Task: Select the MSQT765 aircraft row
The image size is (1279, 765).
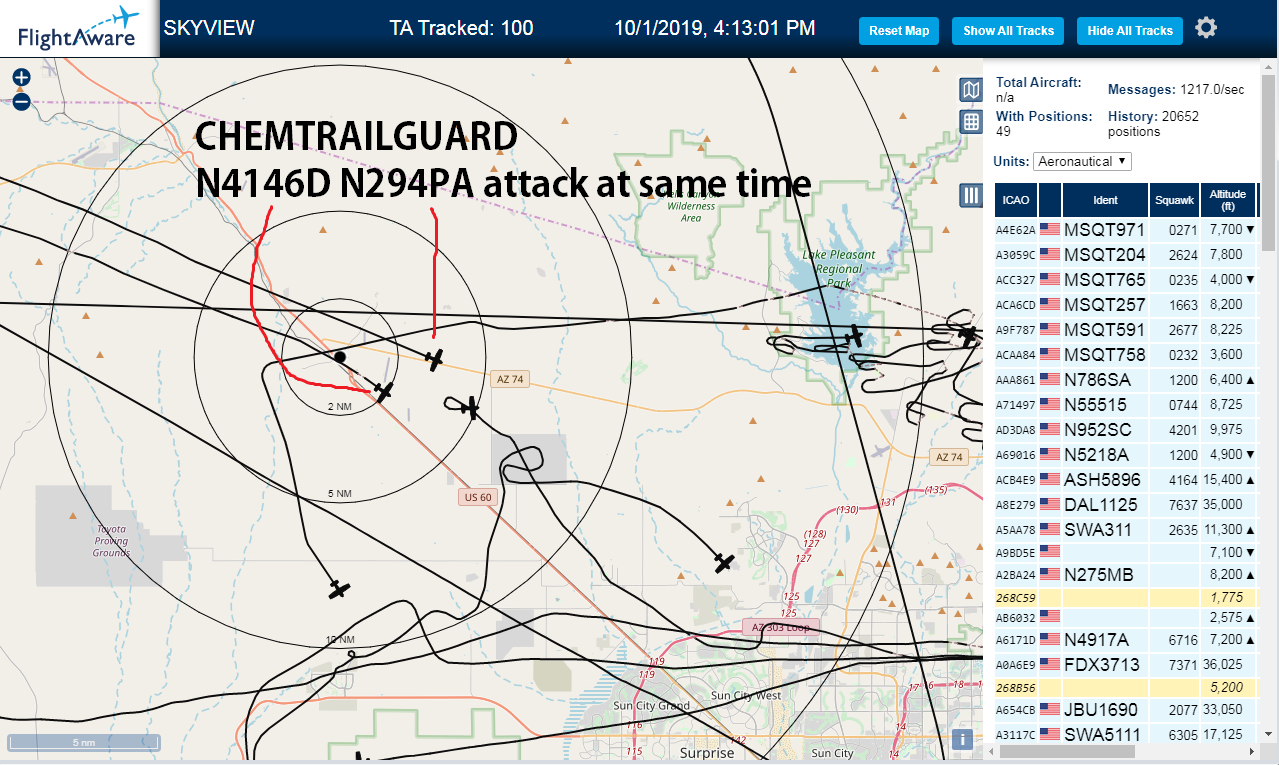Action: pyautogui.click(x=1126, y=280)
